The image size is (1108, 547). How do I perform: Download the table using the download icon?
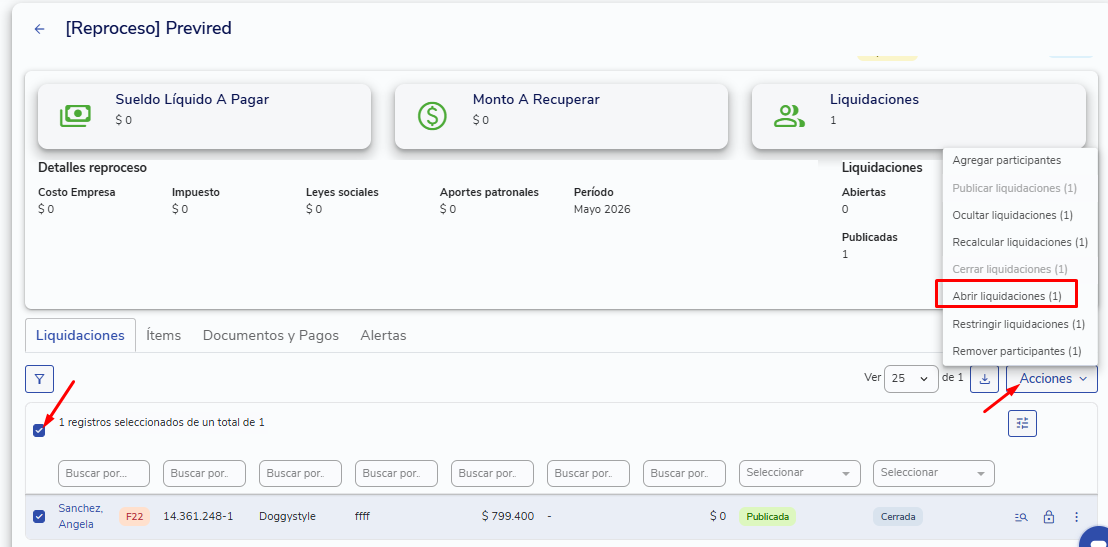pyautogui.click(x=984, y=379)
